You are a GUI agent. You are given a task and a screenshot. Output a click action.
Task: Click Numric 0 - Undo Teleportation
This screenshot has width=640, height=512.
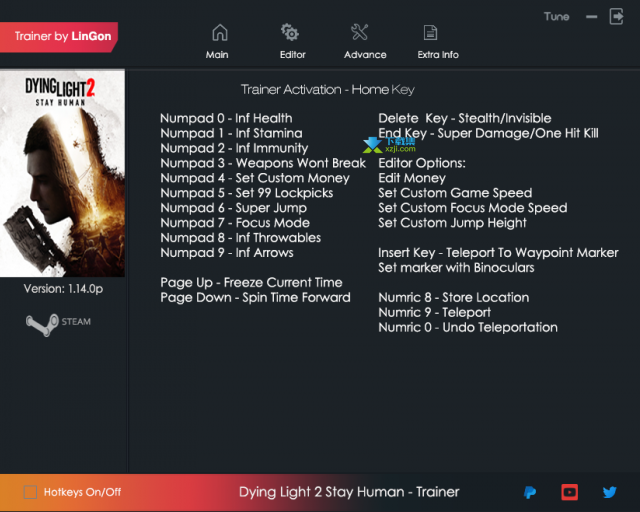468,327
